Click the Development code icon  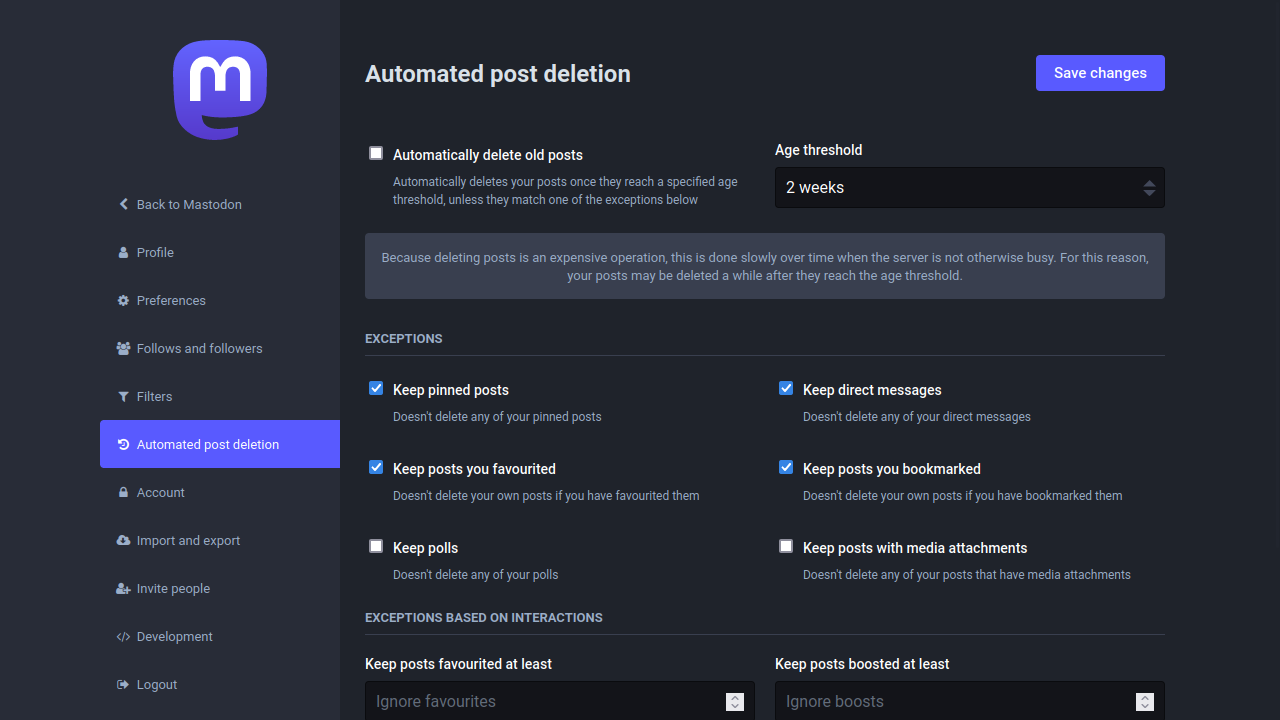(x=121, y=636)
